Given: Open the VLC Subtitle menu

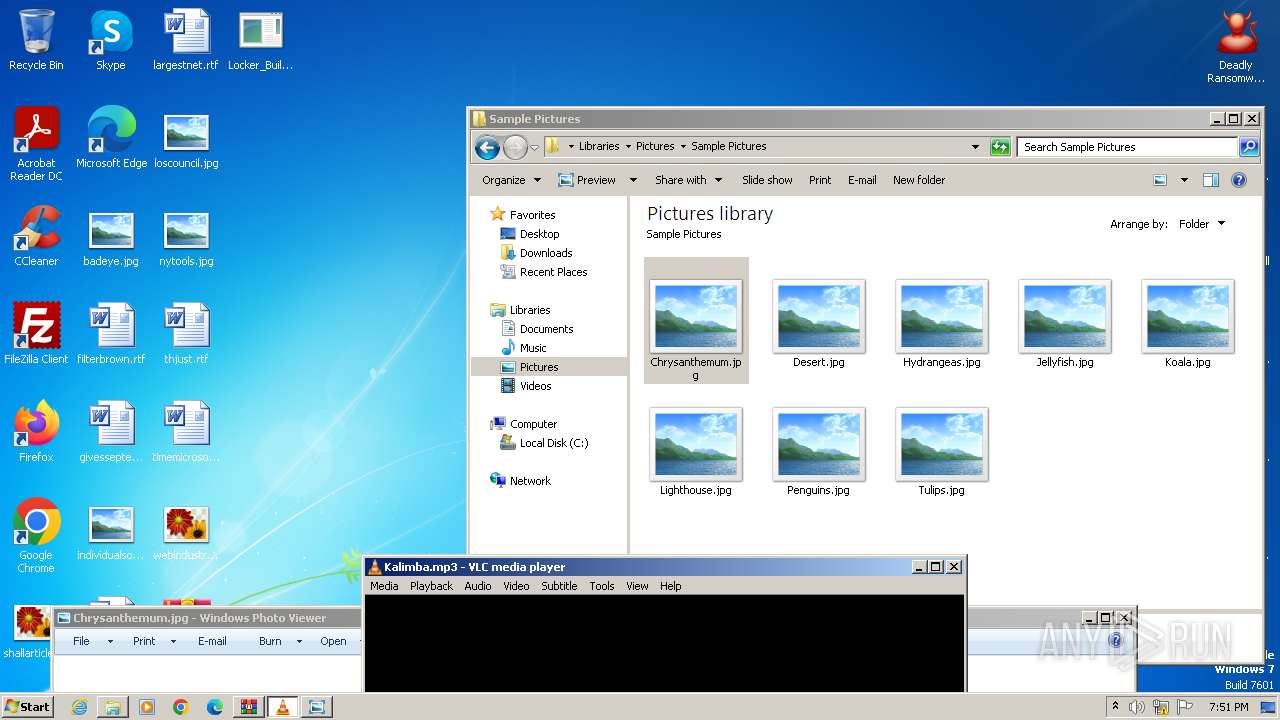Looking at the screenshot, I should (559, 586).
